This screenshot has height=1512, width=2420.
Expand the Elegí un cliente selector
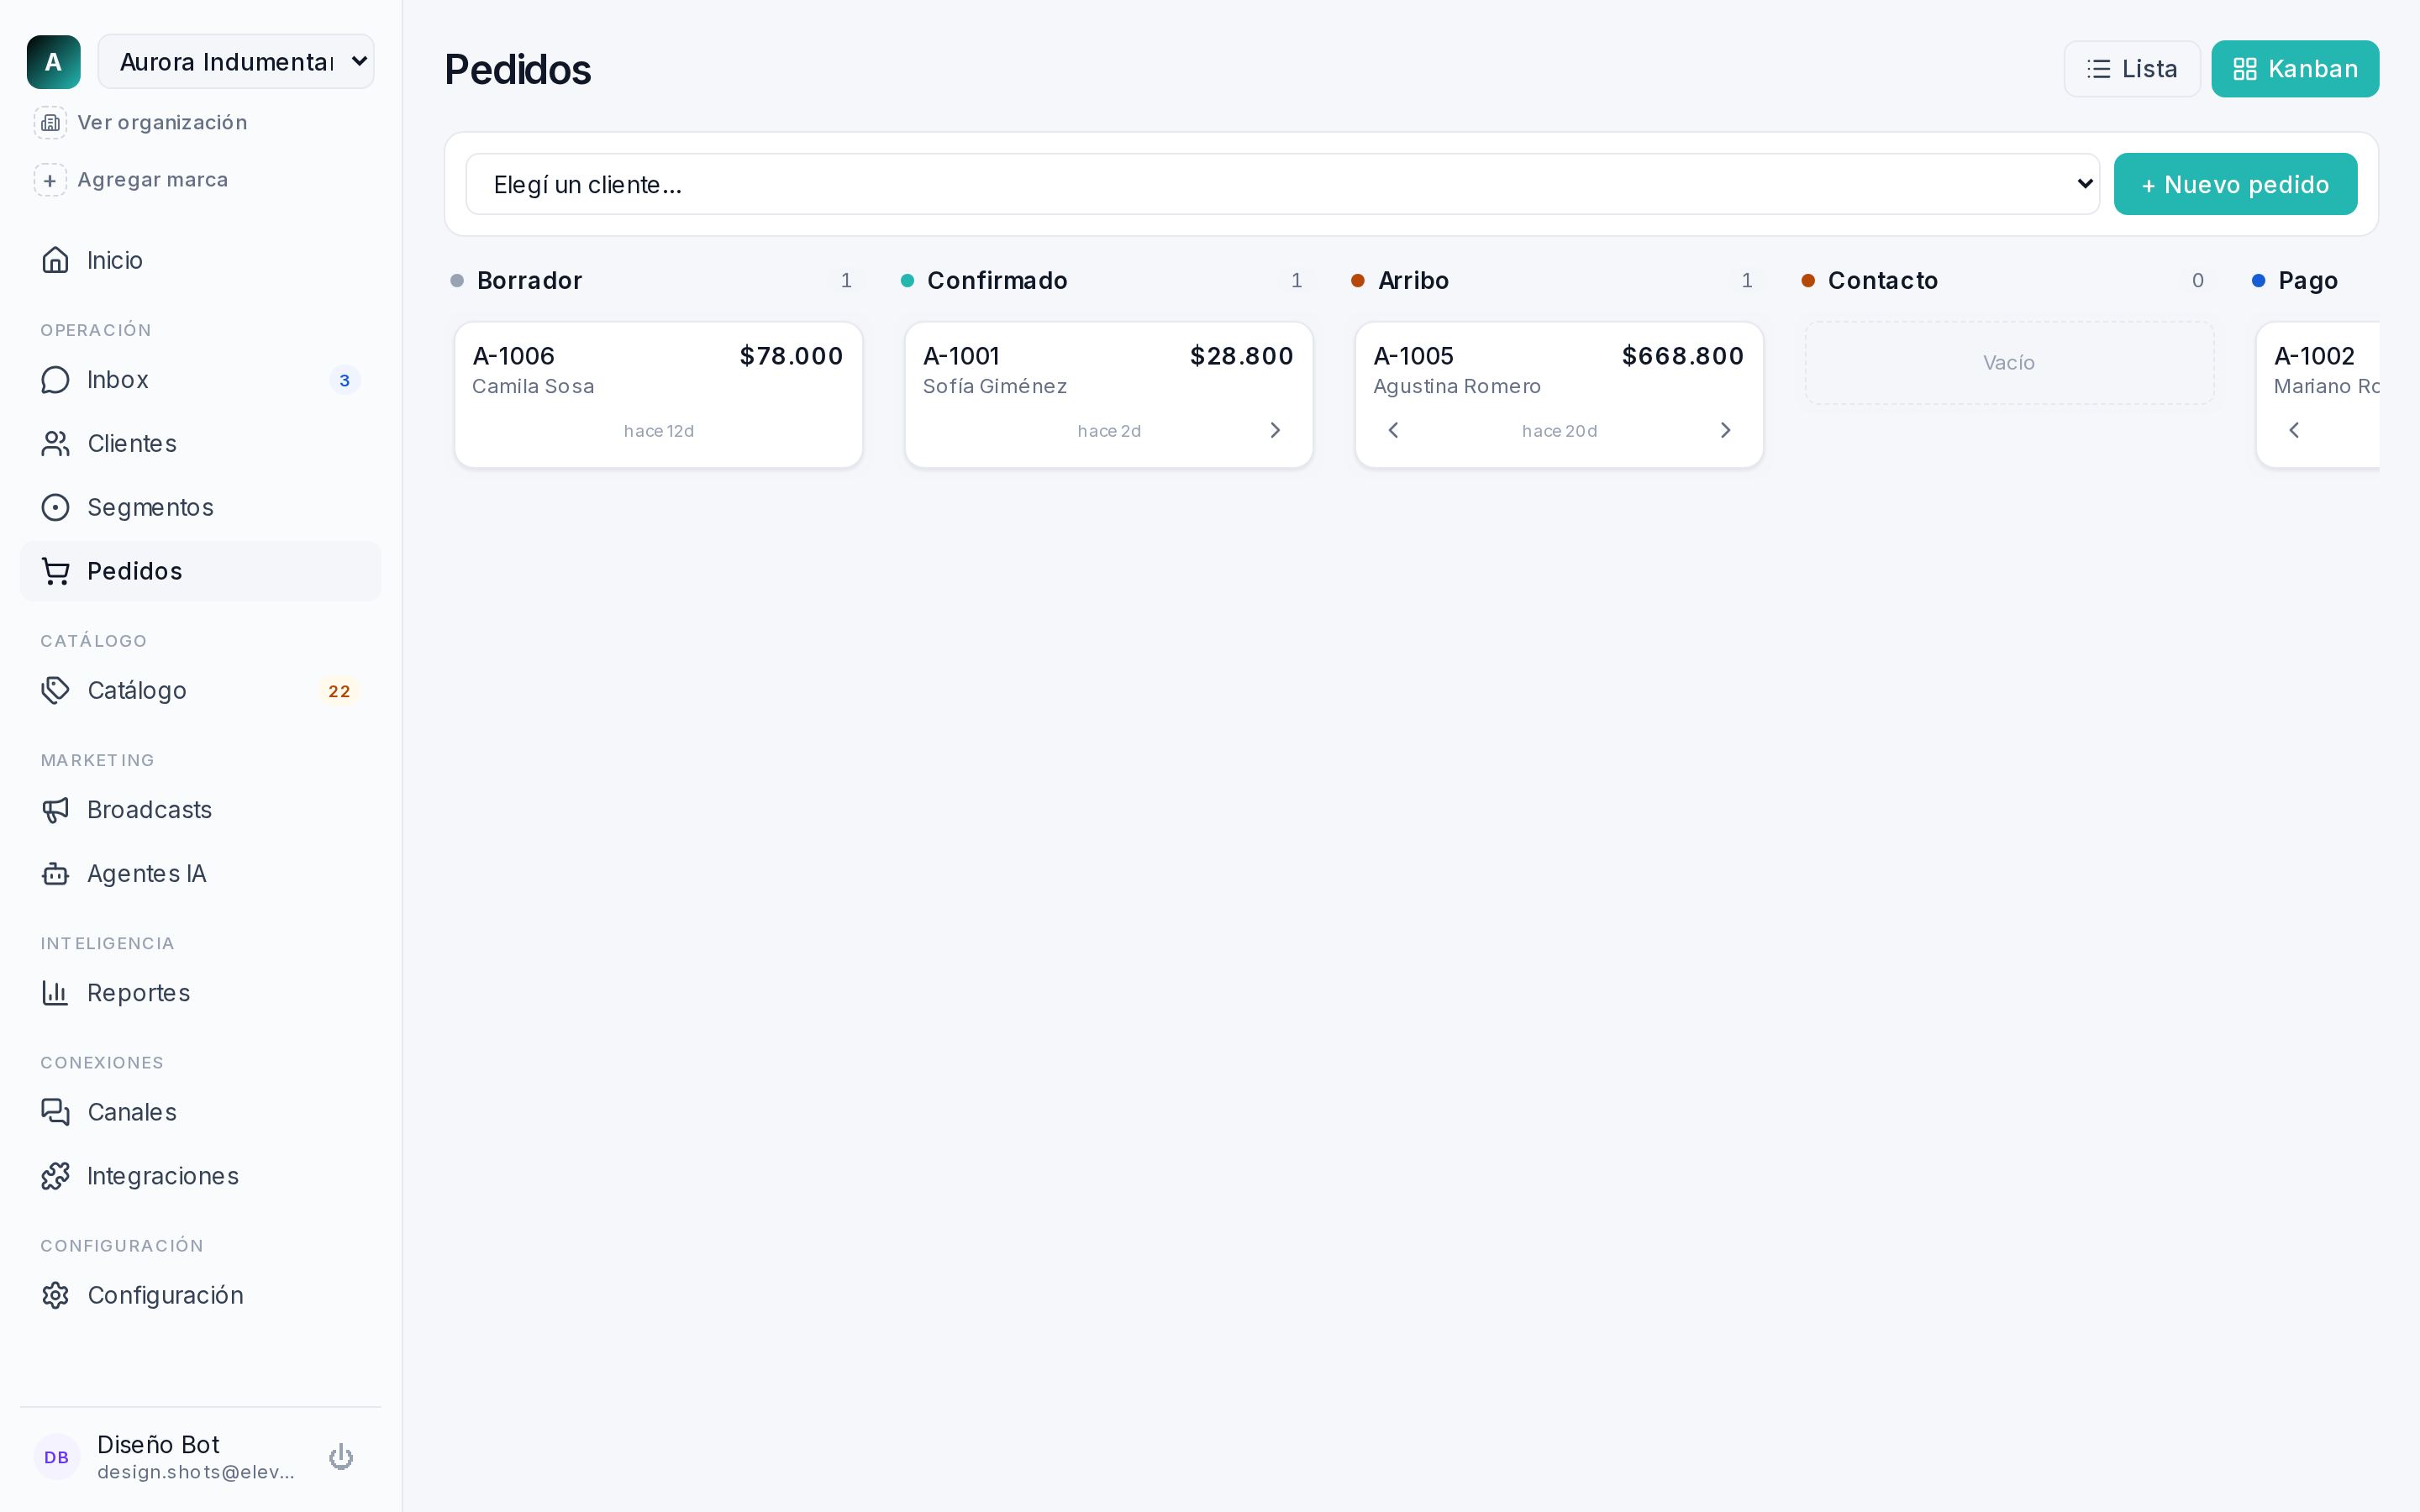(1282, 184)
